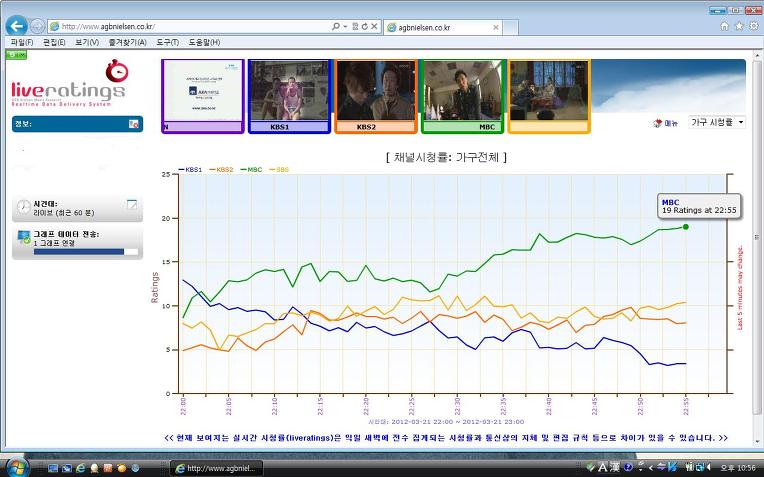Open the 파일(F) menu
Screen dimensions: 764x477
pos(22,42)
